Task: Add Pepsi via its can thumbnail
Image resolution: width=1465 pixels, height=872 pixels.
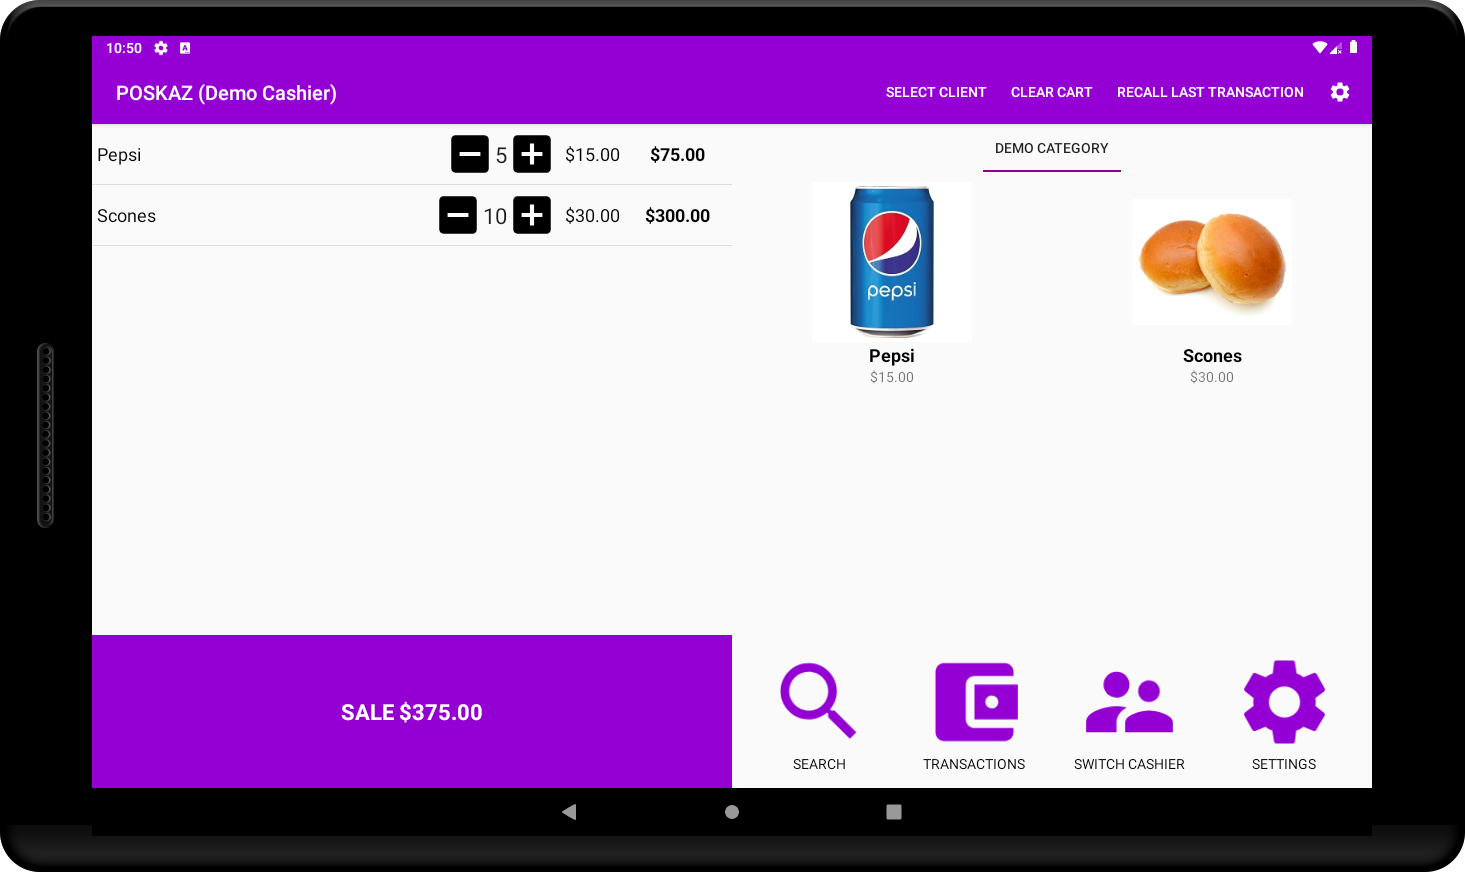Action: [x=892, y=262]
